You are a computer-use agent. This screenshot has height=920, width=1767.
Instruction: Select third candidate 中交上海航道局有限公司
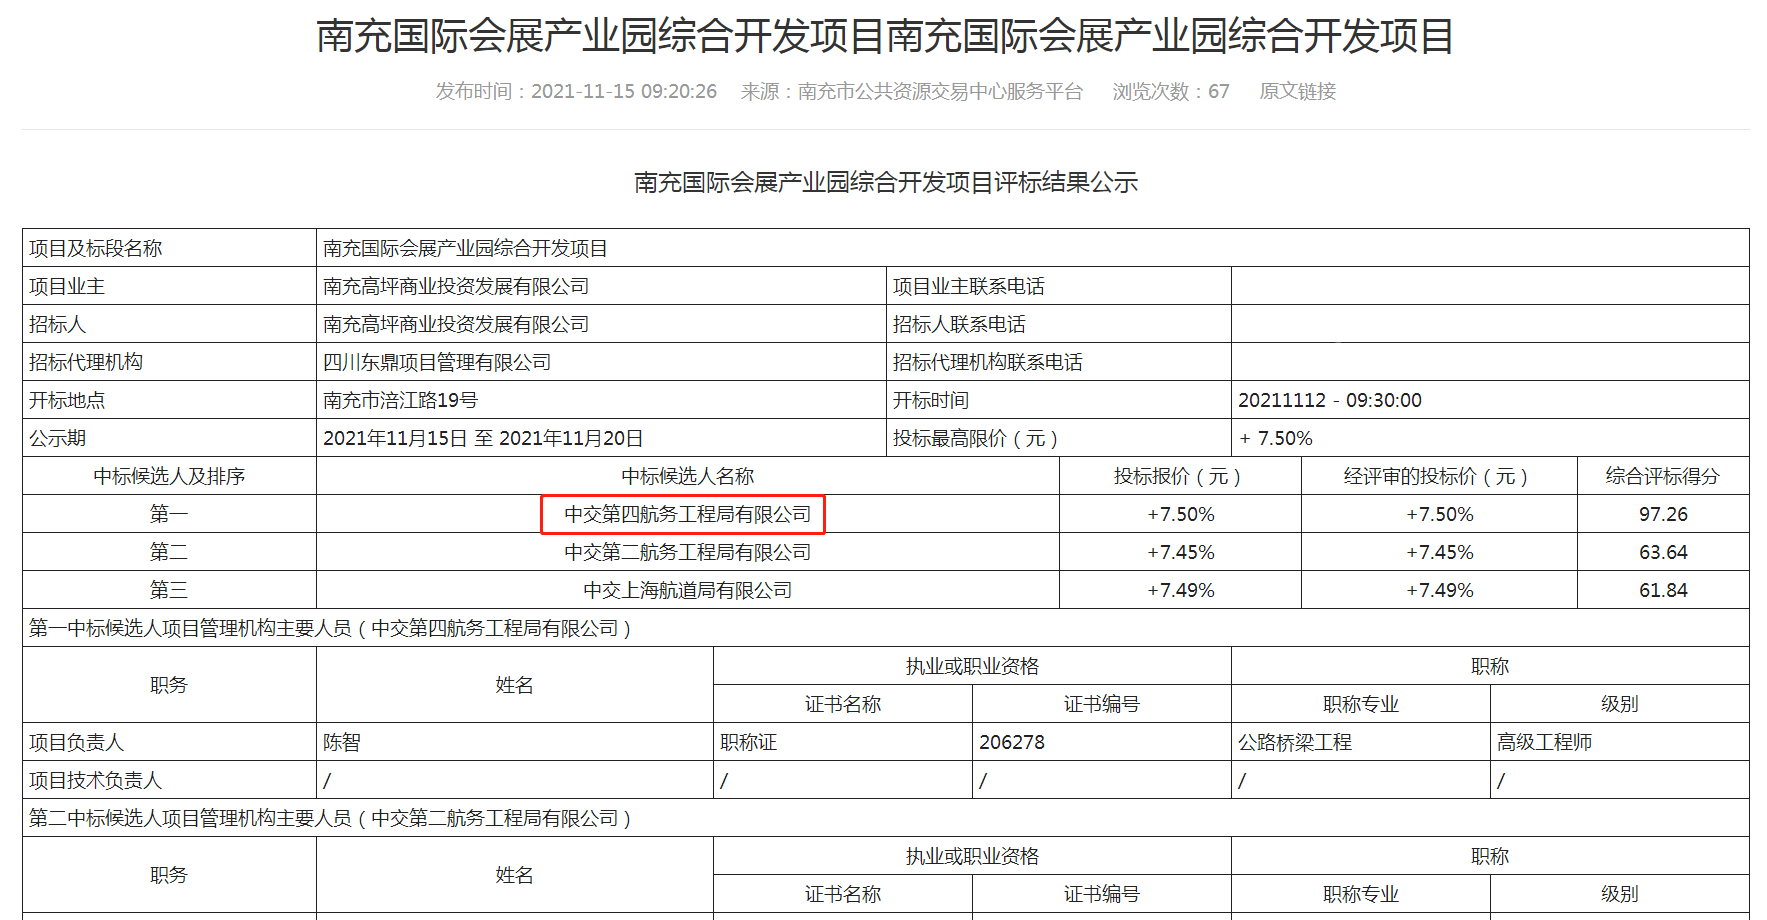688,590
